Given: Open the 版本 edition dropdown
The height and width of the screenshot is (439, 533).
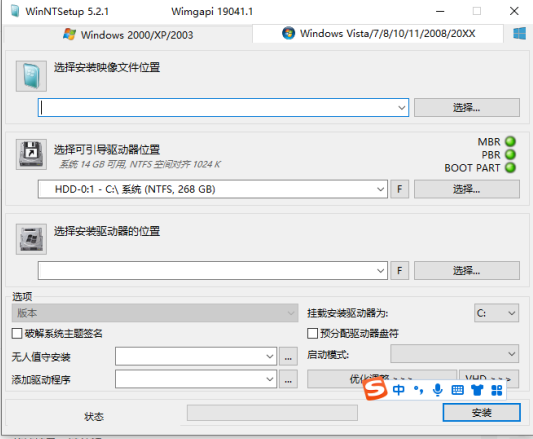Looking at the screenshot, I should coord(155,313).
